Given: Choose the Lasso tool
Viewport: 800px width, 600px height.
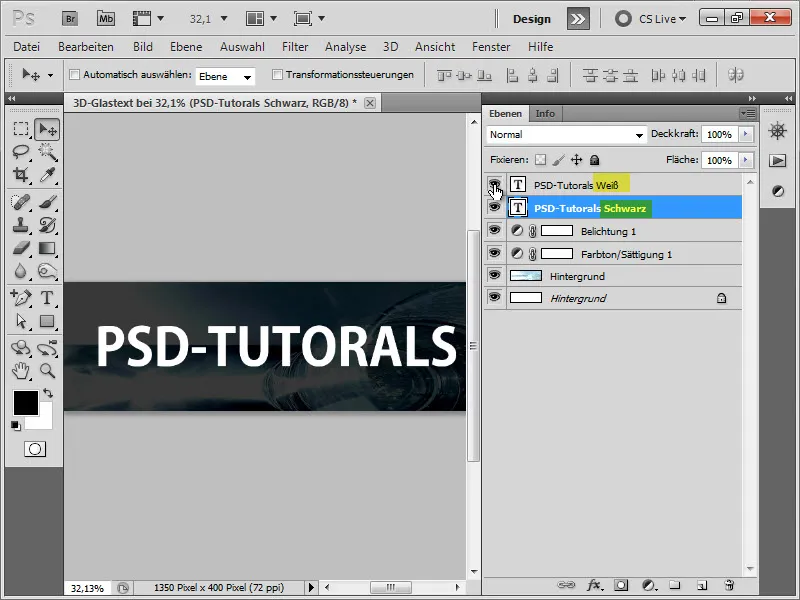Looking at the screenshot, I should click(x=21, y=151).
